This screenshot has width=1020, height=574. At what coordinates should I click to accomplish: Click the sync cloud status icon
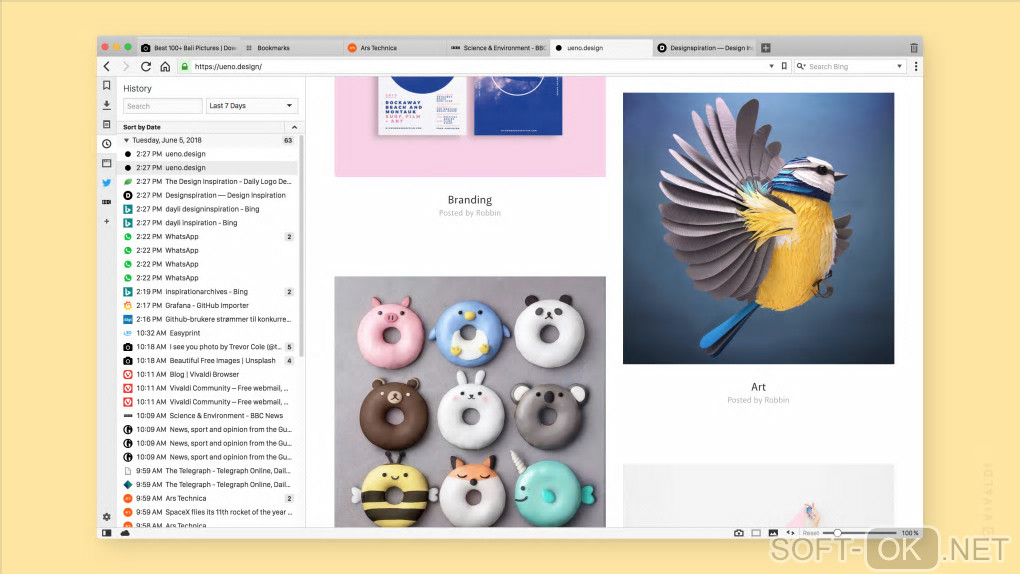(x=125, y=533)
